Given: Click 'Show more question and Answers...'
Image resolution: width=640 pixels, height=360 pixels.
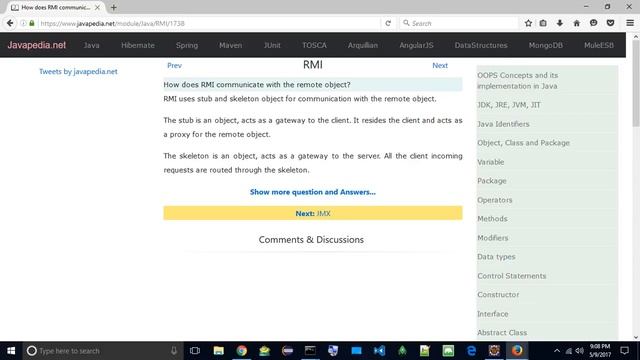Looking at the screenshot, I should 313,192.
